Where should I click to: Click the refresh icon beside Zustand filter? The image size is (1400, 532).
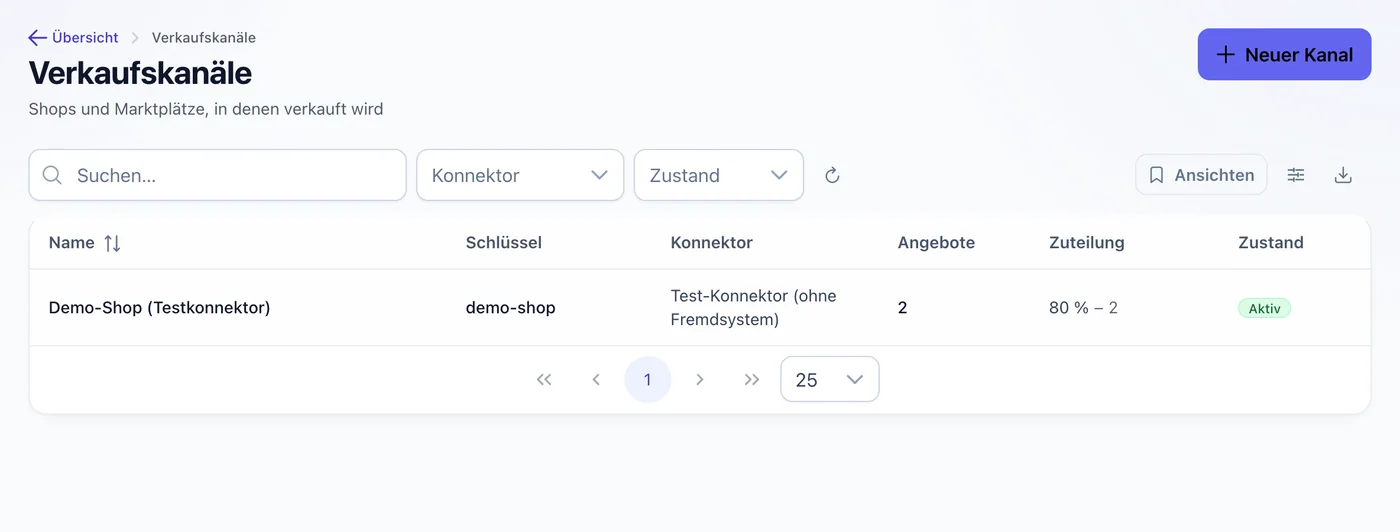pos(832,175)
